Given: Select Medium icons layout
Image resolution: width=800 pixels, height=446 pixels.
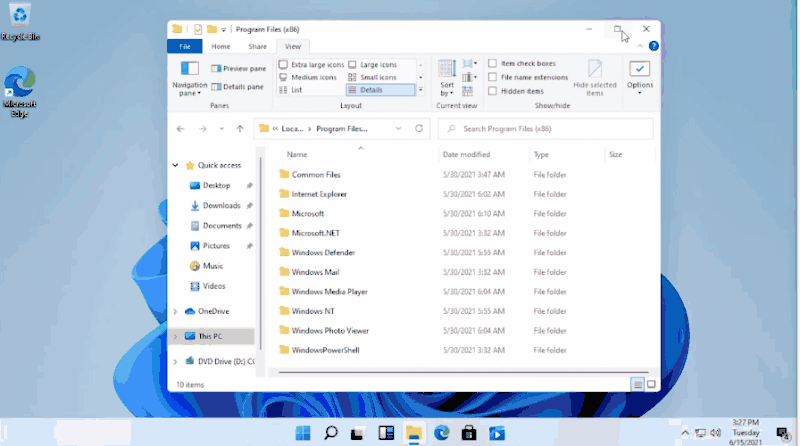Looking at the screenshot, I should (308, 77).
